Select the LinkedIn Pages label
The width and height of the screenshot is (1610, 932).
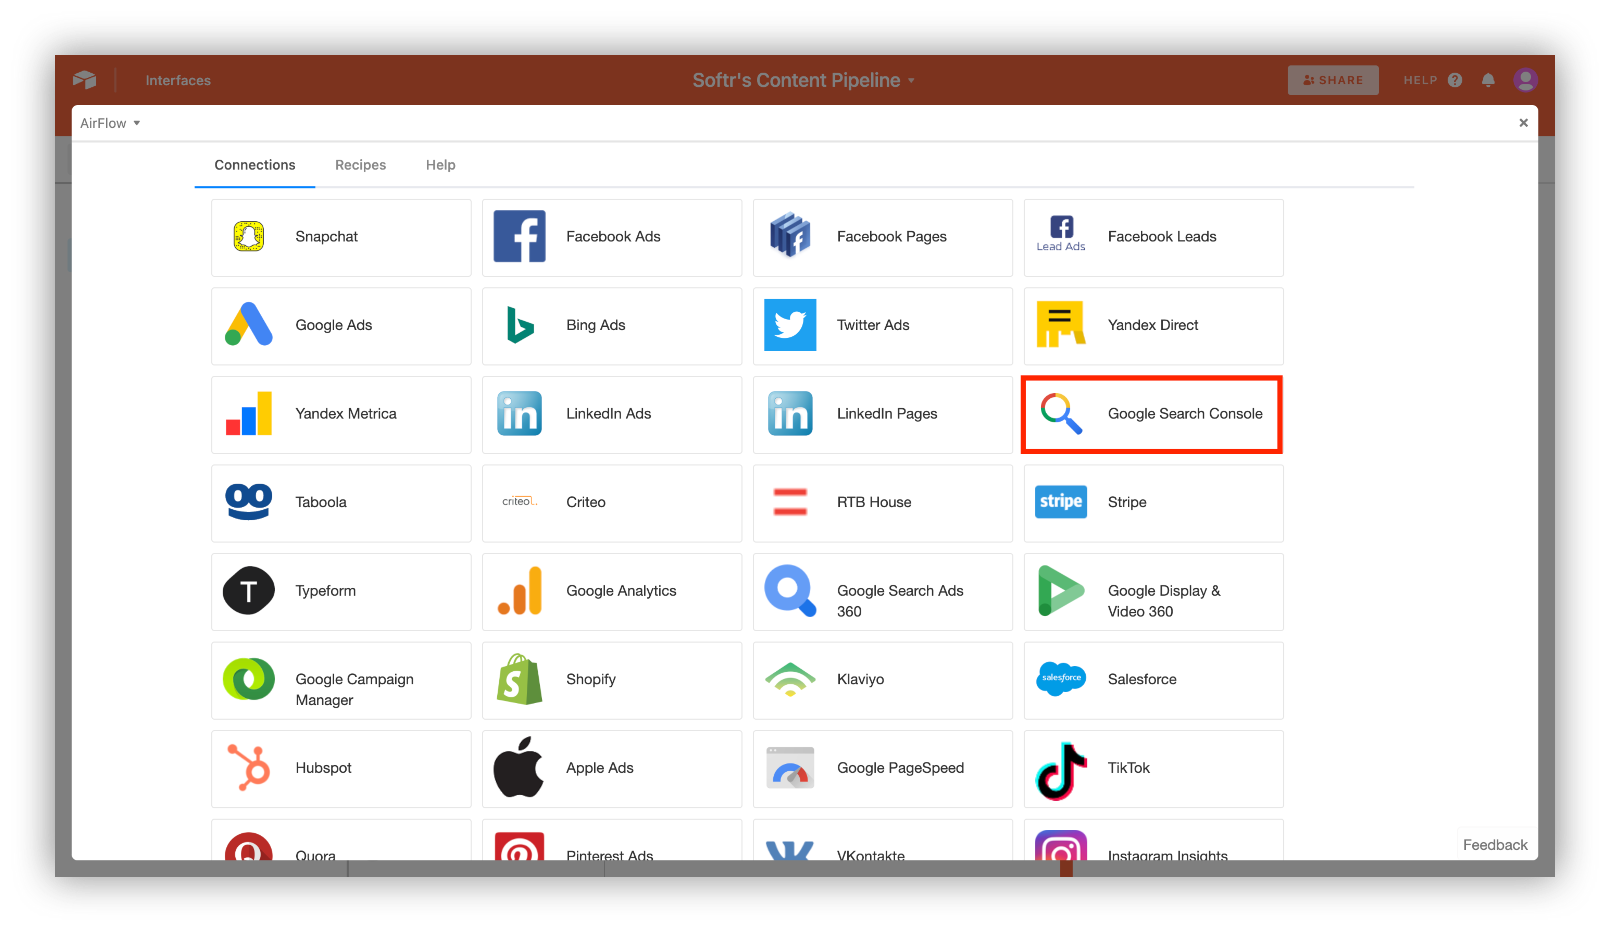[887, 414]
